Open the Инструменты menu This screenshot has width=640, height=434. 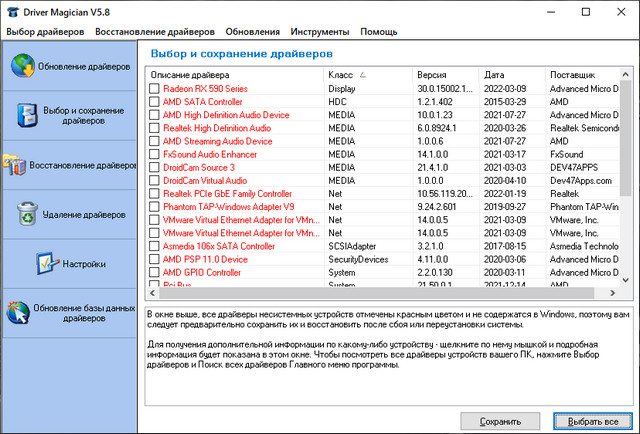(321, 32)
